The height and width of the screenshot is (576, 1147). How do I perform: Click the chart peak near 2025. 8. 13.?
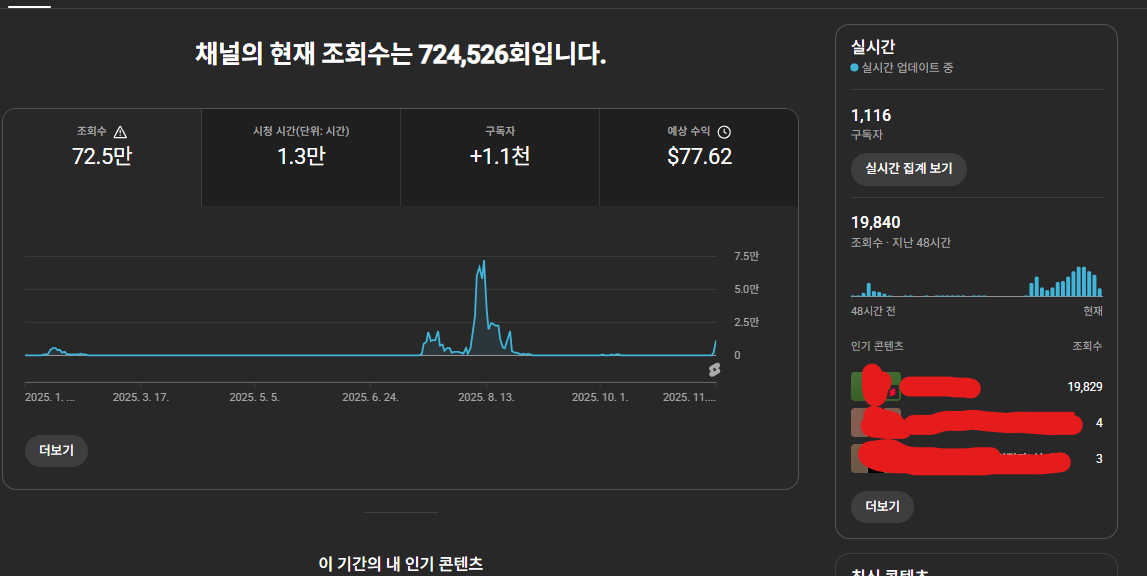pos(484,262)
